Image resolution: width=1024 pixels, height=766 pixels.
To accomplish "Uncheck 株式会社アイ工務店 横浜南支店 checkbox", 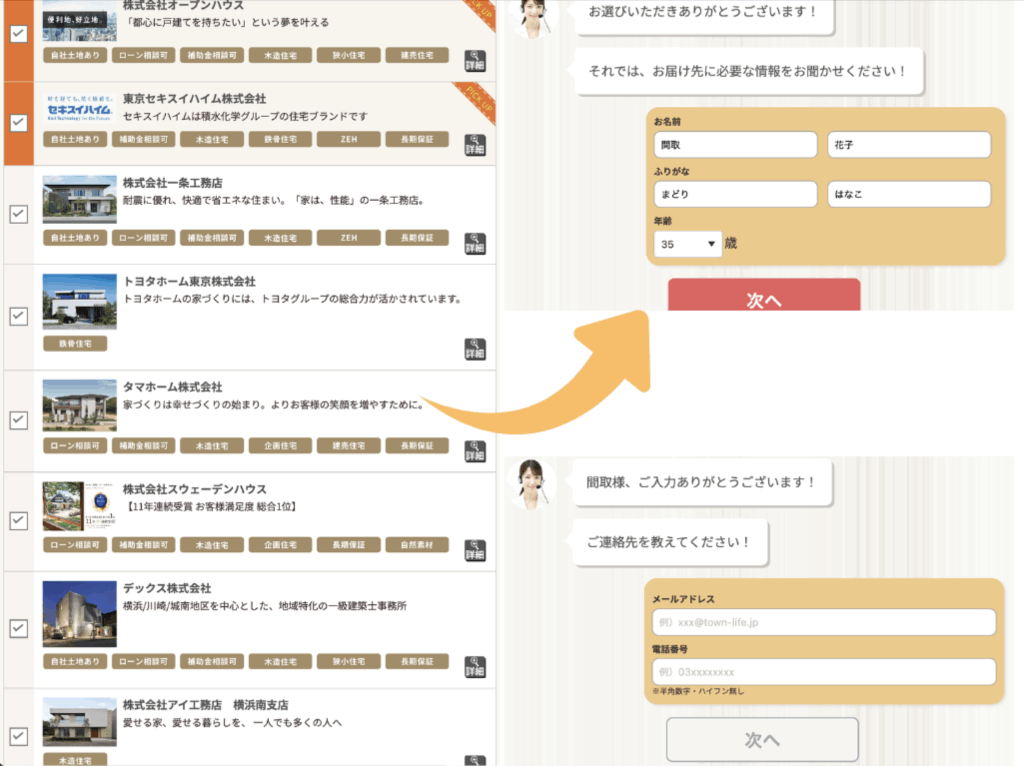I will (19, 736).
